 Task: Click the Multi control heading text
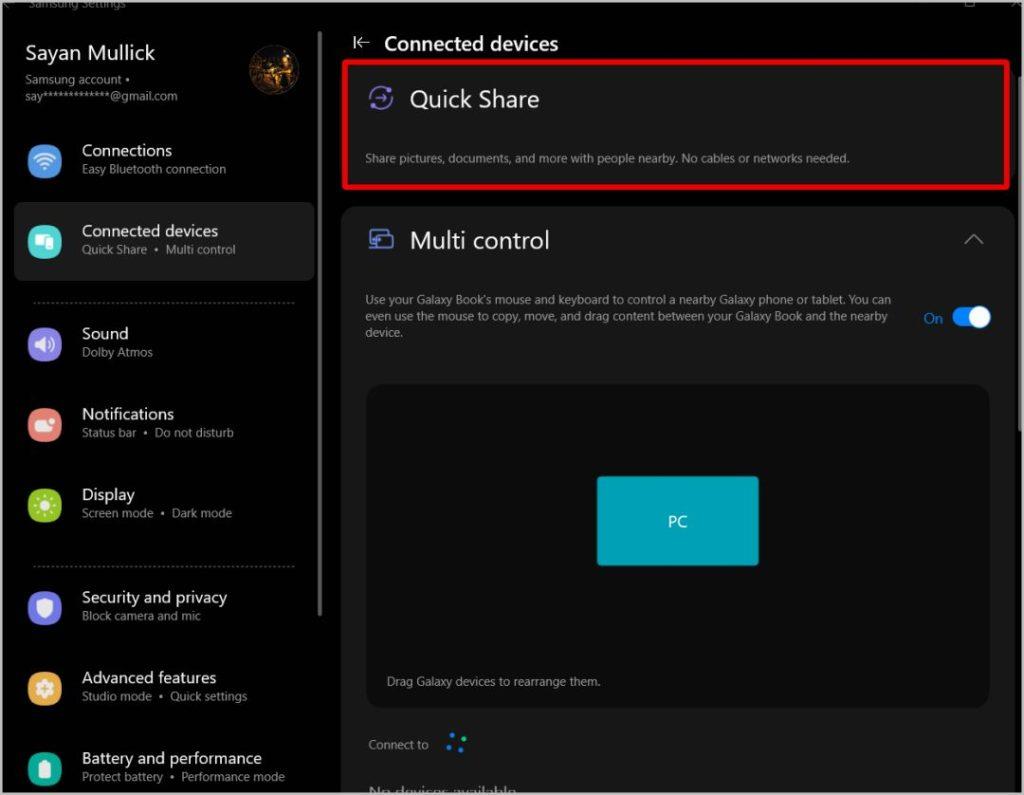479,240
